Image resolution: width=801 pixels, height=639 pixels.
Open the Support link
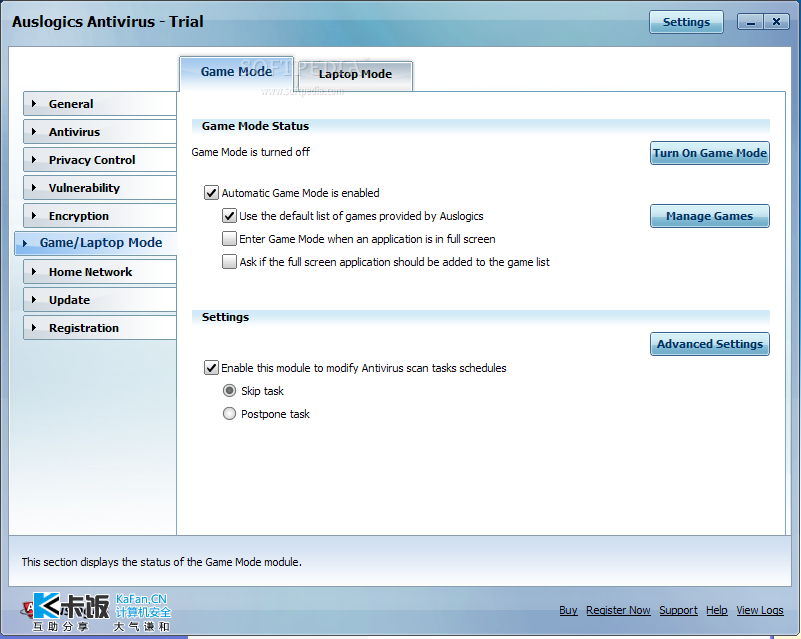[x=678, y=610]
